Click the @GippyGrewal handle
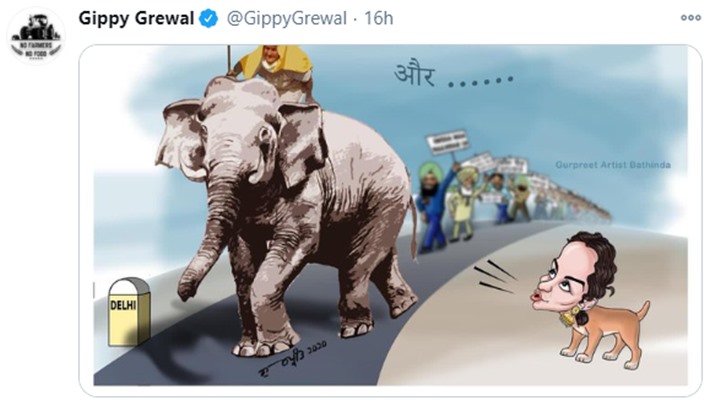The height and width of the screenshot is (400, 720). point(287,18)
